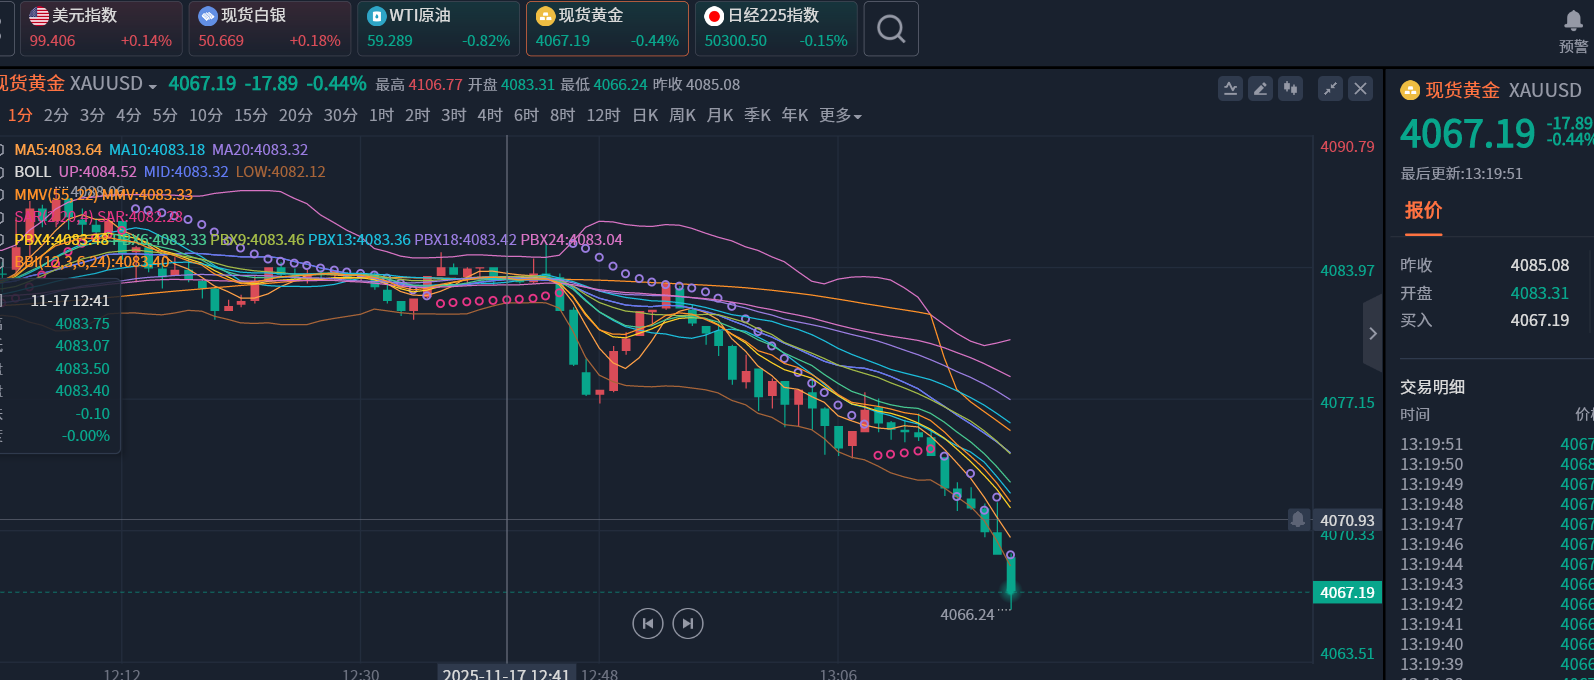Open the XAUUSD symbol dropdown arrow
This screenshot has height=680, width=1594.
(x=153, y=87)
